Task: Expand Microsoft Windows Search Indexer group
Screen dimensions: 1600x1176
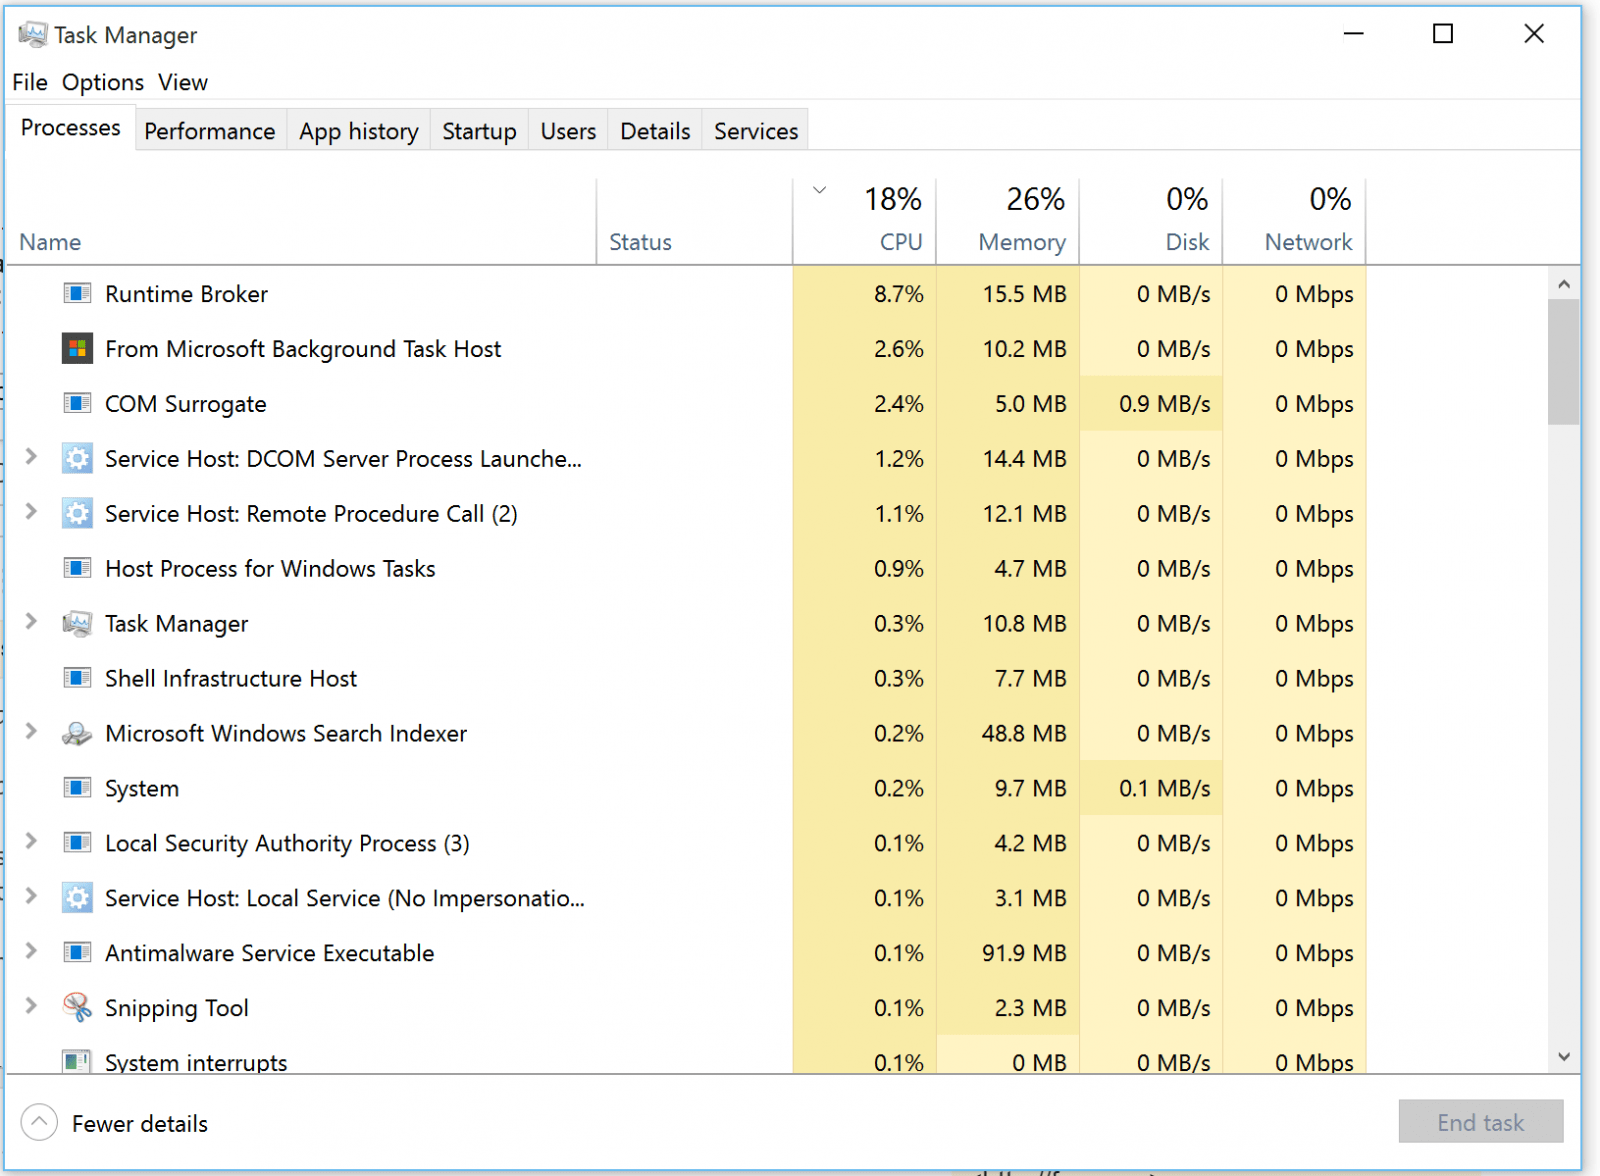Action: (31, 732)
